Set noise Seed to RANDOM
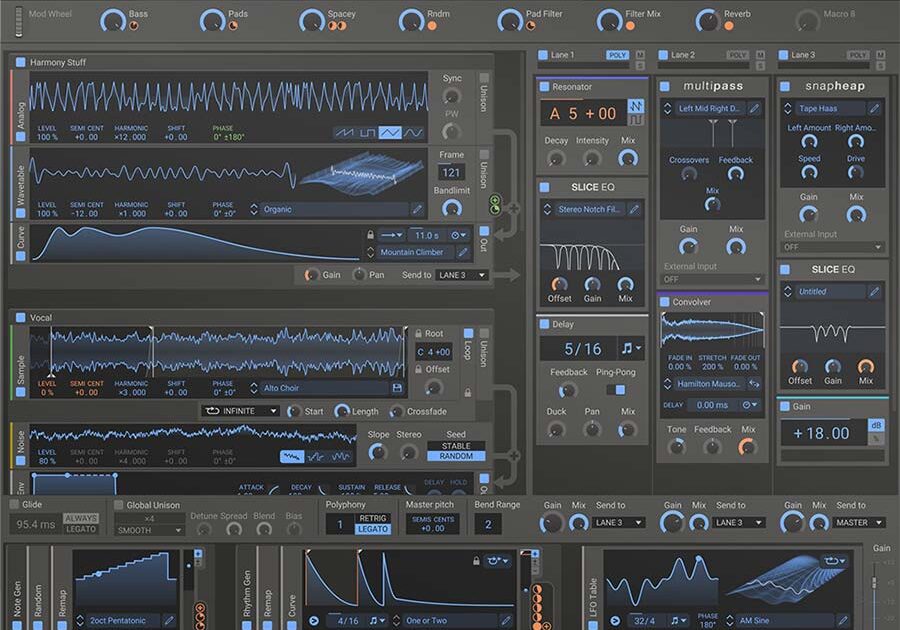 (456, 456)
